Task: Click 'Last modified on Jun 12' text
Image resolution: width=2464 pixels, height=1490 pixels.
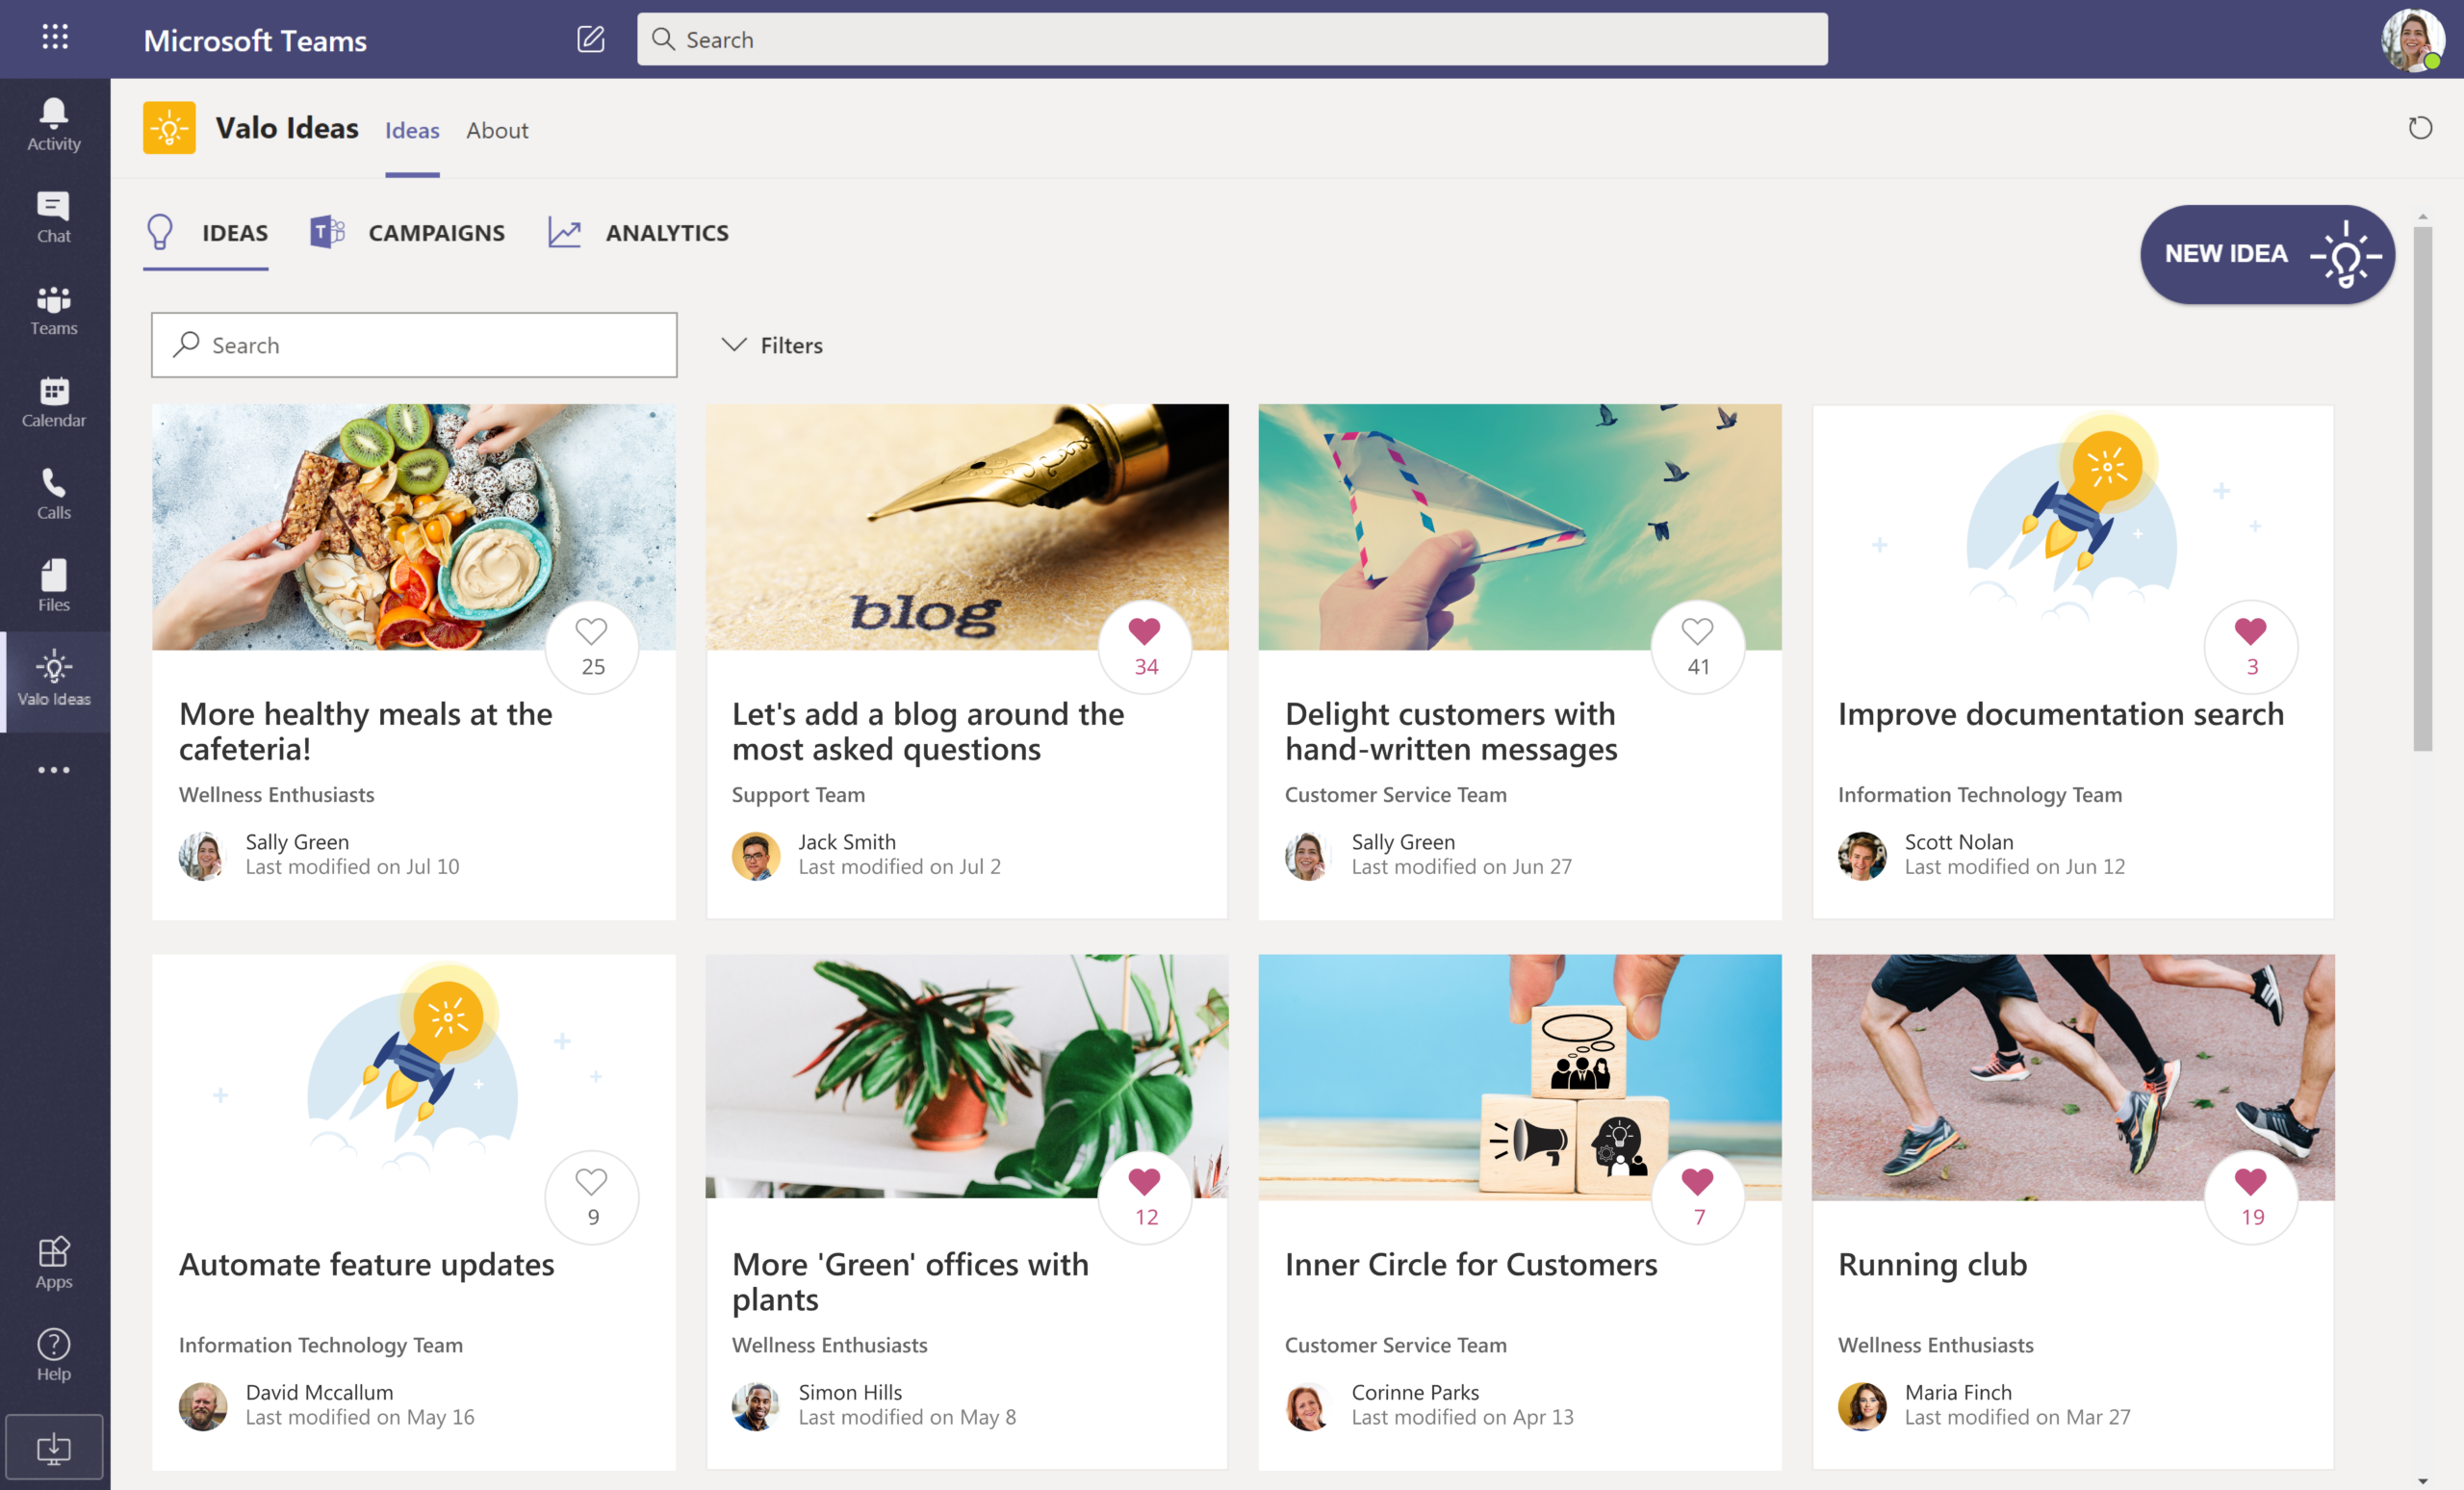Action: pos(2015,867)
